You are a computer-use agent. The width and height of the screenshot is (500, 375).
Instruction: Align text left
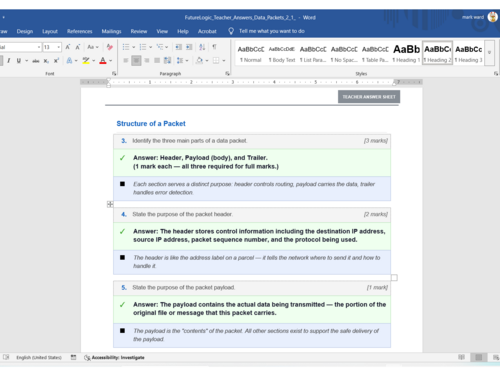(126, 61)
